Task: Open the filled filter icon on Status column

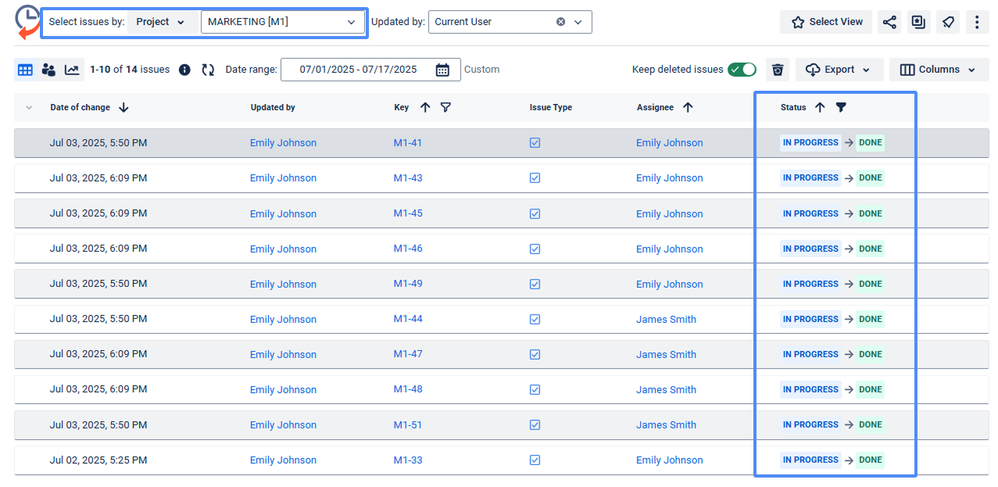Action: [x=841, y=108]
